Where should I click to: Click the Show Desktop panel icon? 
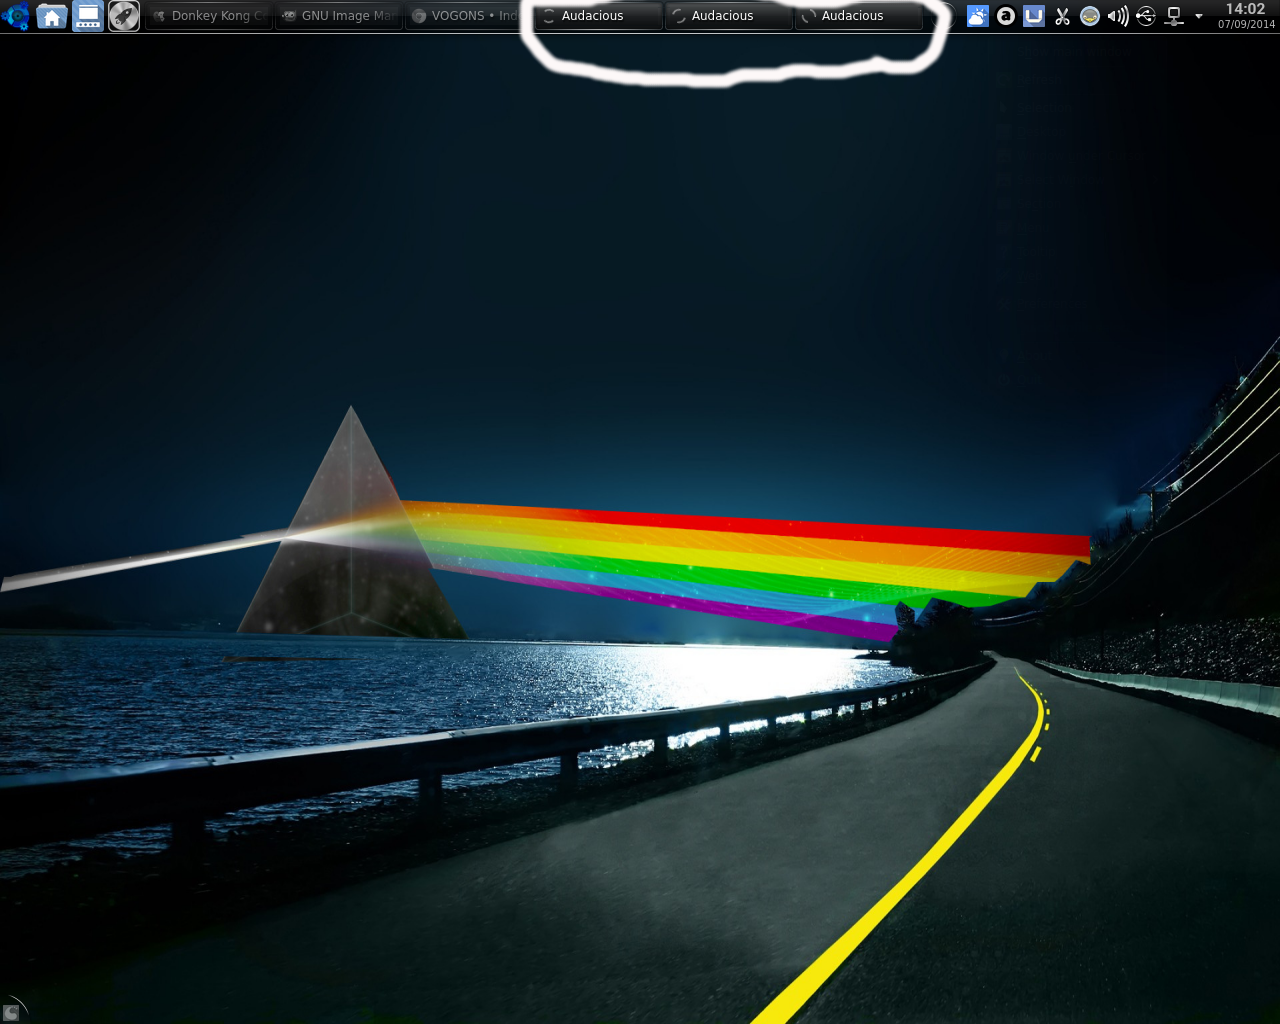[x=88, y=16]
